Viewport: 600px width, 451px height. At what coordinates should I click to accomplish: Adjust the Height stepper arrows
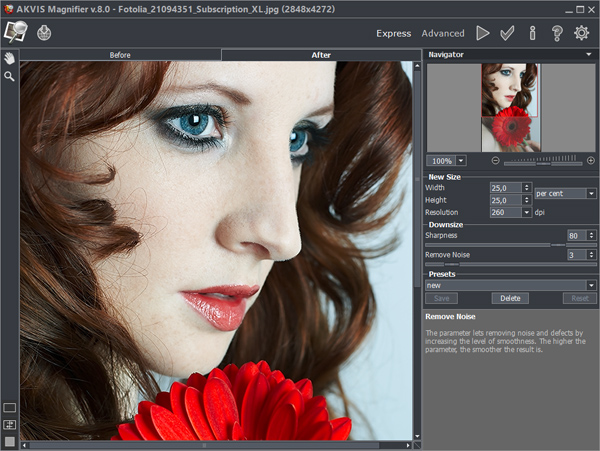(x=527, y=200)
